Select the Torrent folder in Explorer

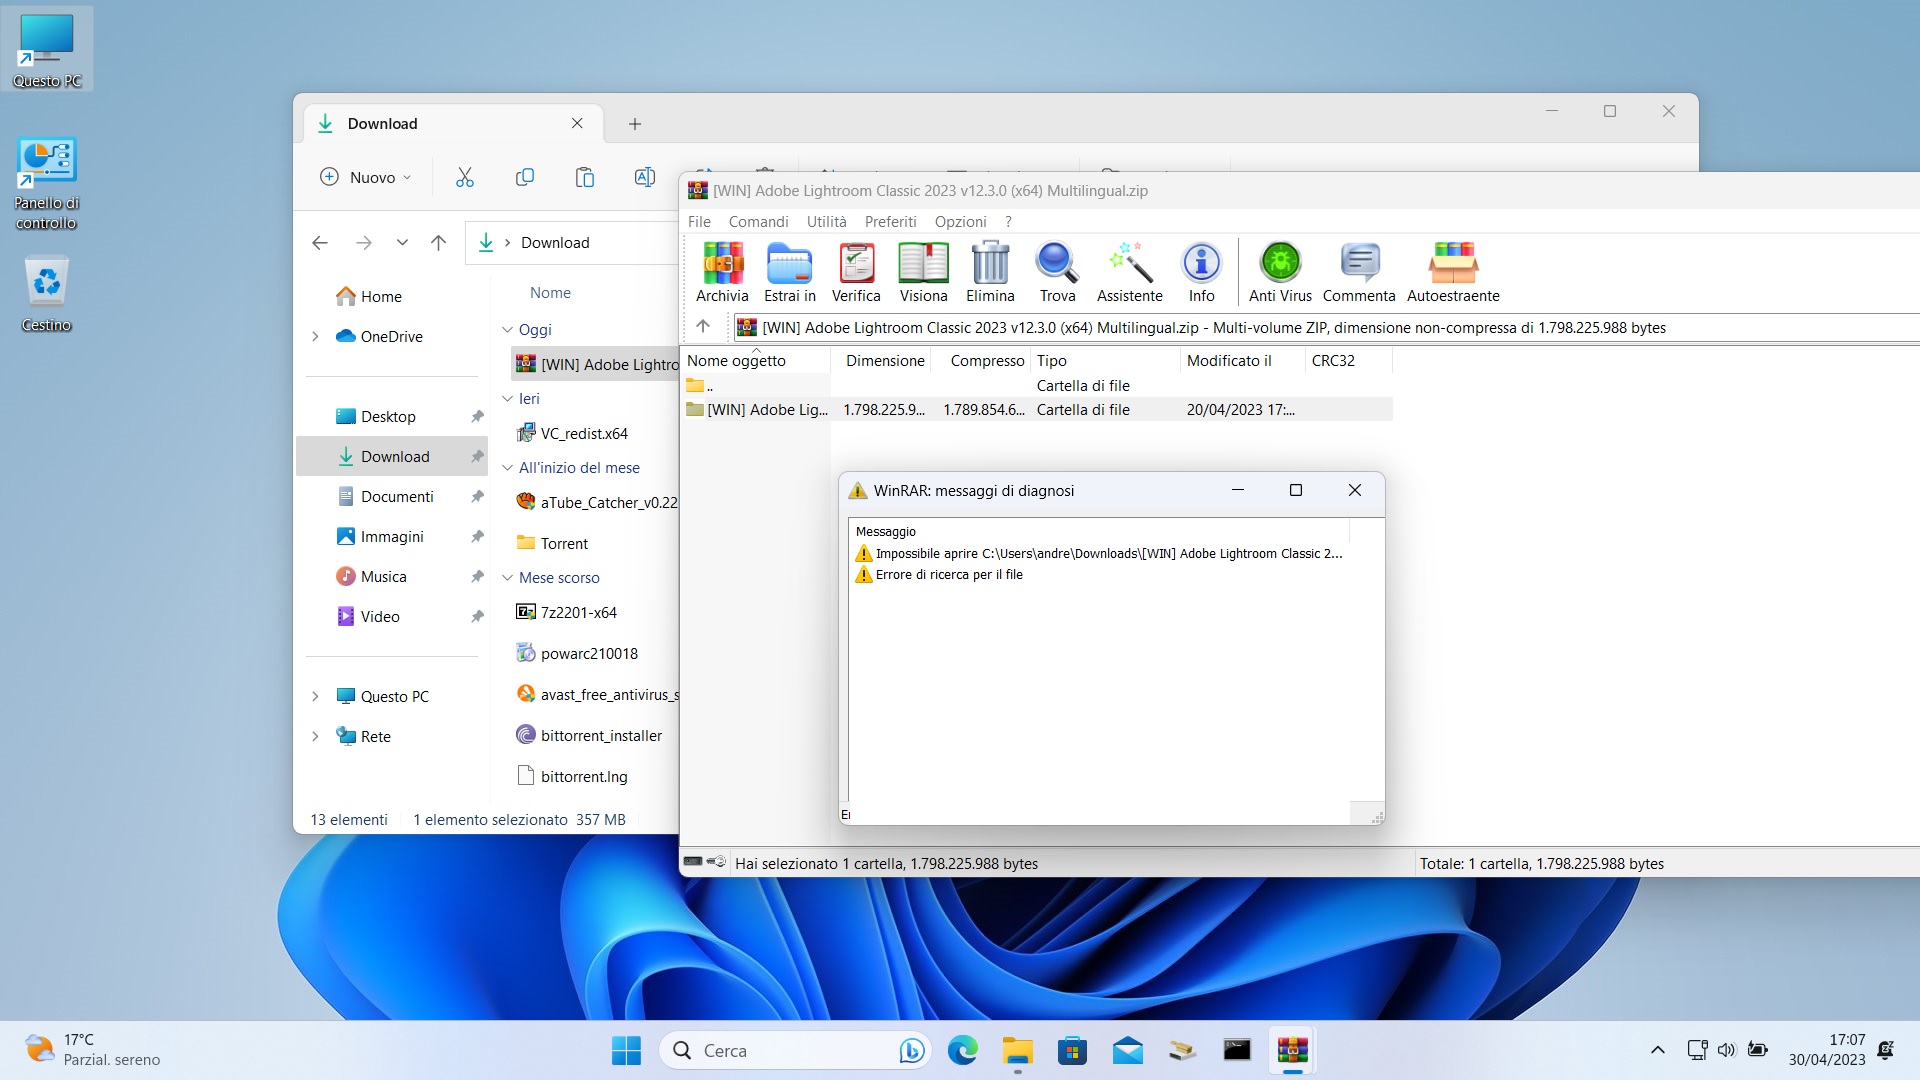click(x=564, y=543)
